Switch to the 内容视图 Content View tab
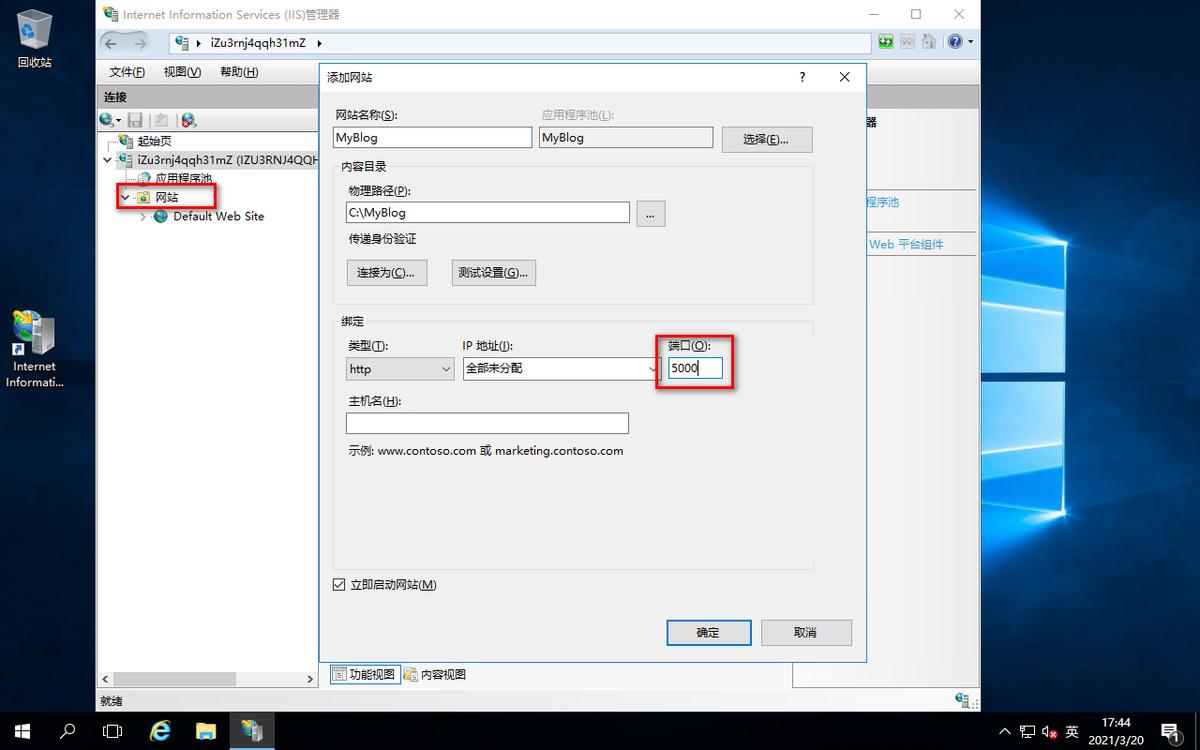Image resolution: width=1200 pixels, height=750 pixels. [435, 674]
